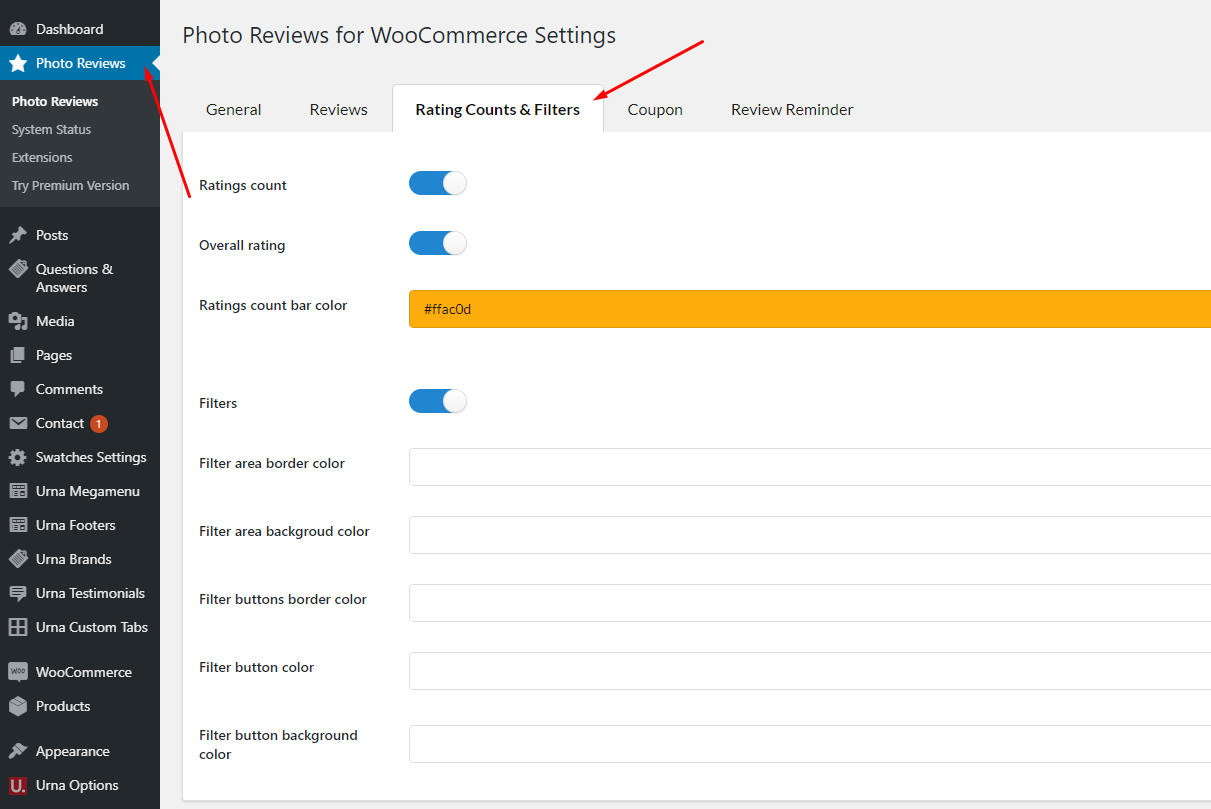Image resolution: width=1211 pixels, height=809 pixels.
Task: Open System Status submenu item
Action: 51,129
